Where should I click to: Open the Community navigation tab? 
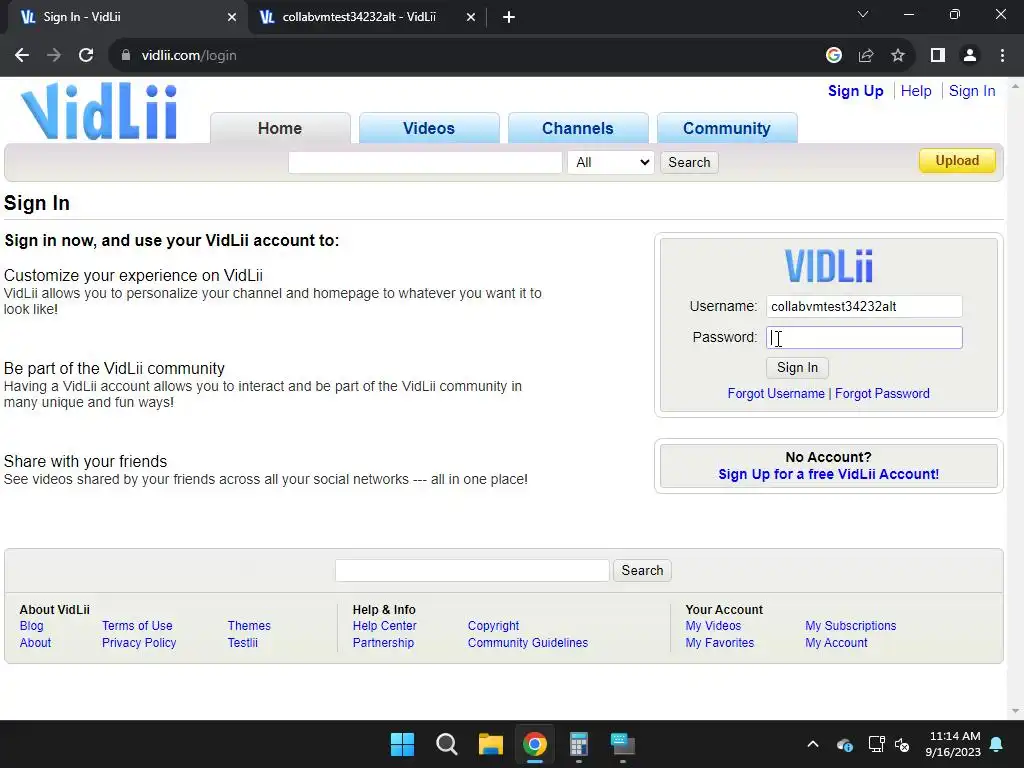coord(727,128)
